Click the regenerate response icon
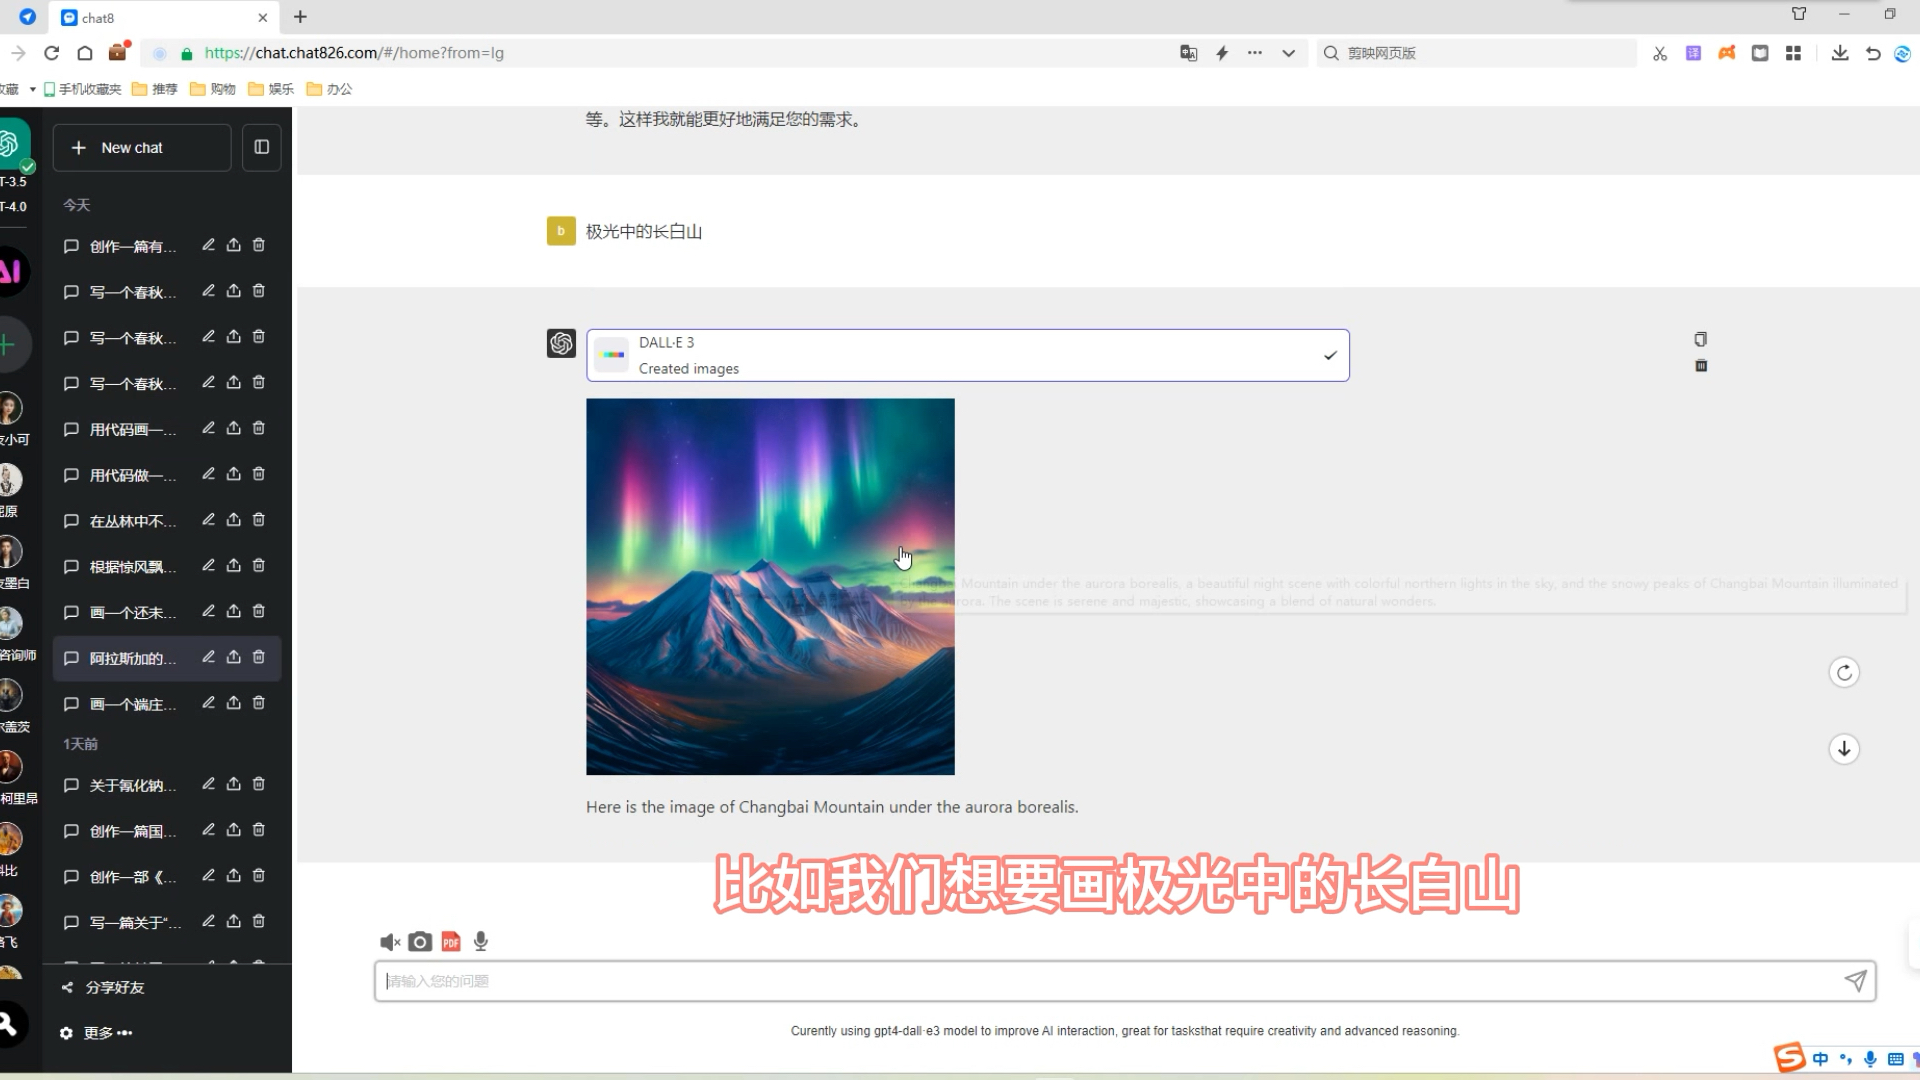The width and height of the screenshot is (1920, 1080). (1844, 673)
